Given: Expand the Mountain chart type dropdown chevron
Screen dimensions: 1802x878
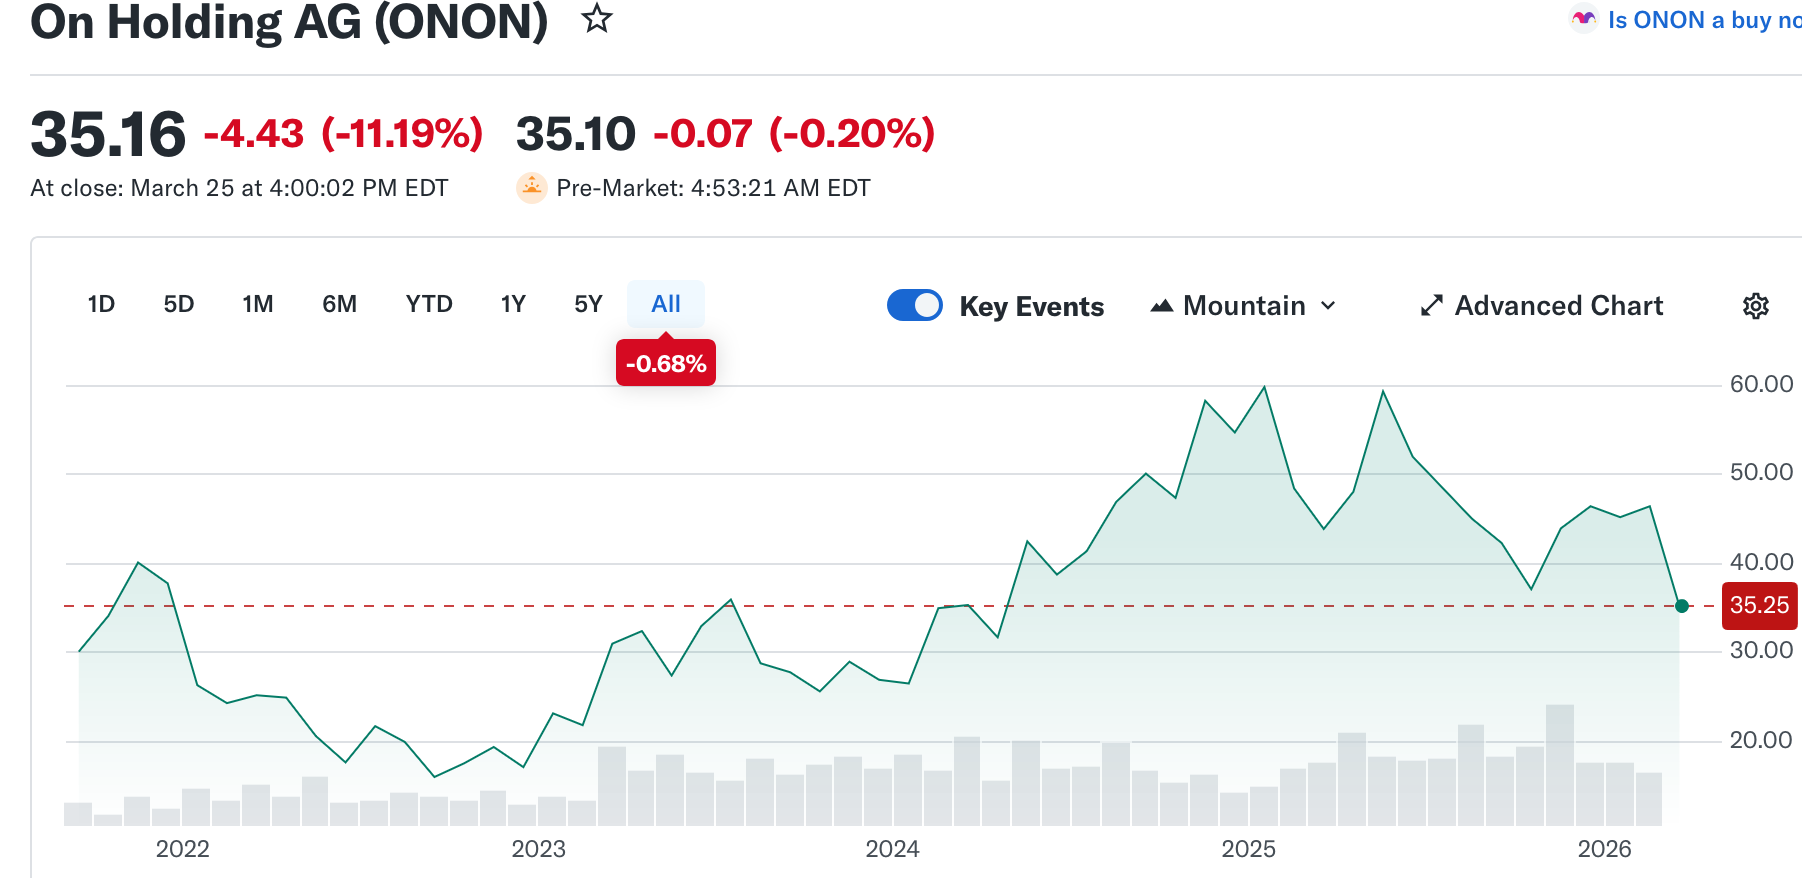Looking at the screenshot, I should [1328, 306].
